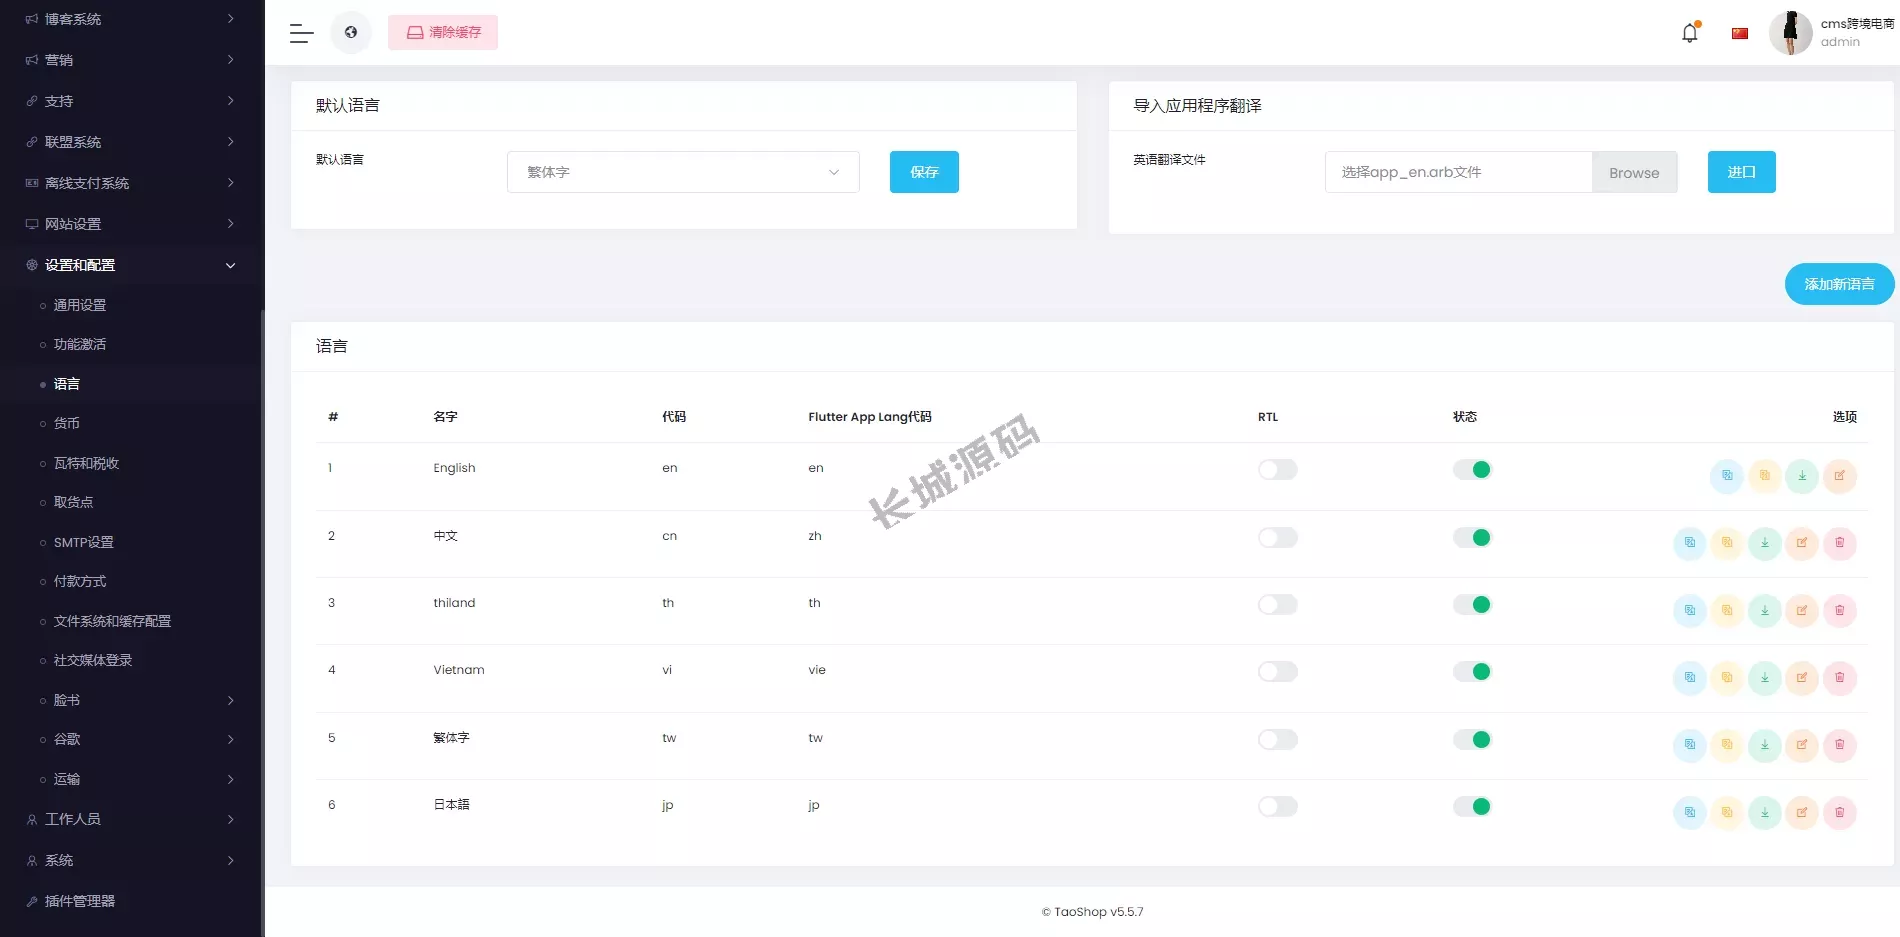
Task: Toggle RTL for thiland
Action: coord(1278,605)
